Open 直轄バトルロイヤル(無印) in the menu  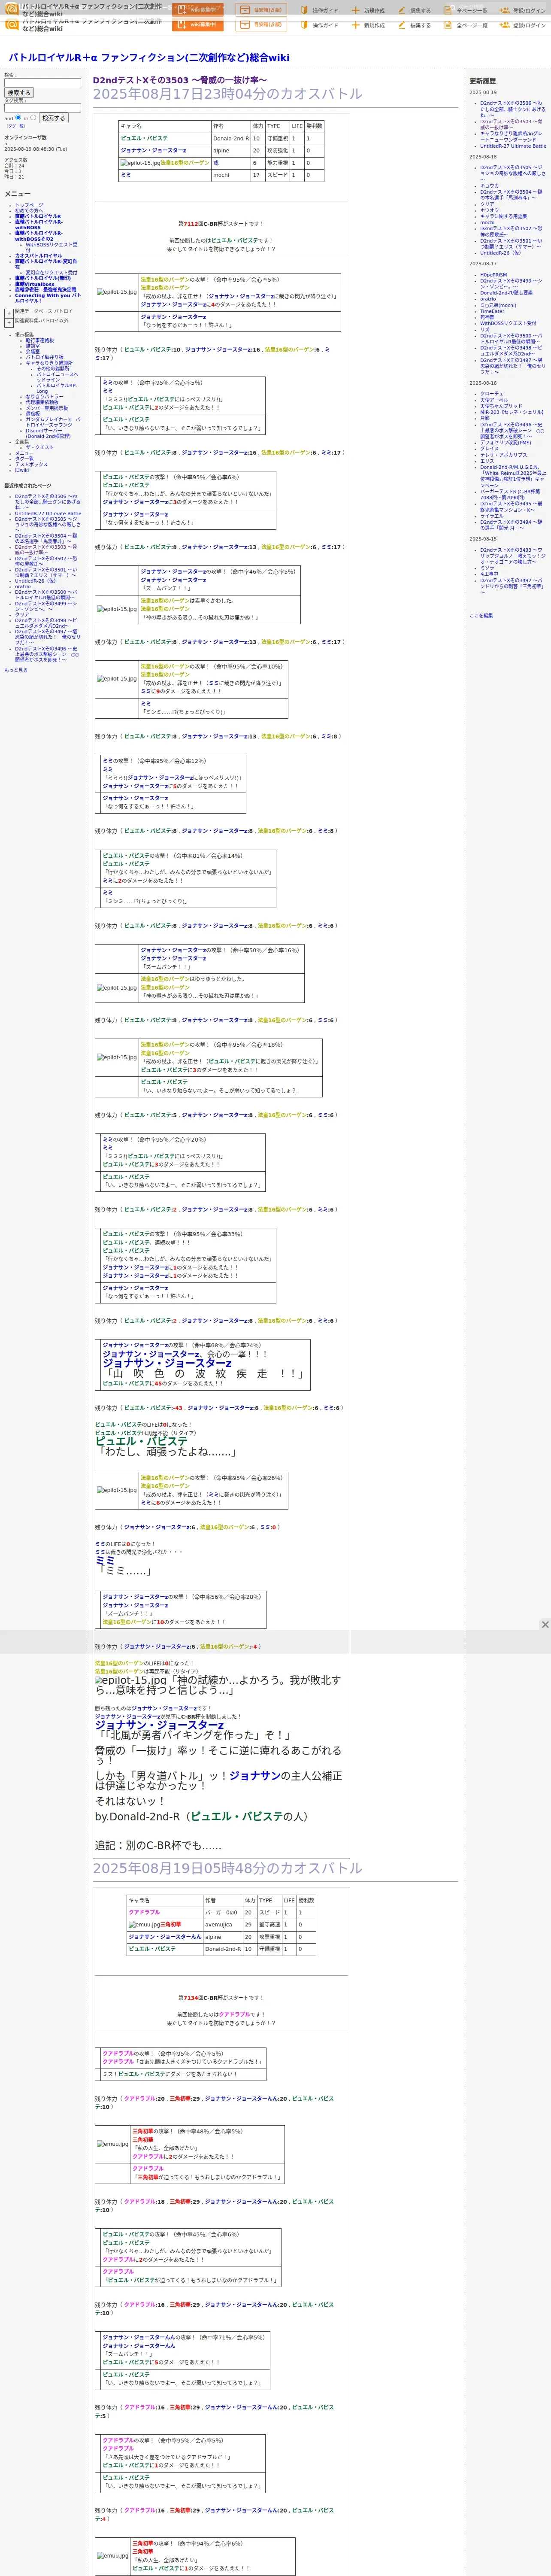pos(43,278)
